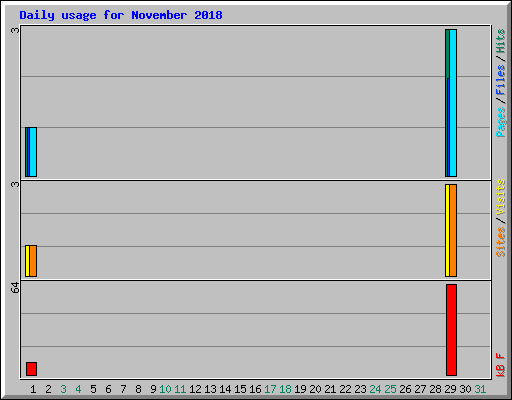The width and height of the screenshot is (512, 400).
Task: Select the yellow visits bar for day 1
Action: pos(27,261)
